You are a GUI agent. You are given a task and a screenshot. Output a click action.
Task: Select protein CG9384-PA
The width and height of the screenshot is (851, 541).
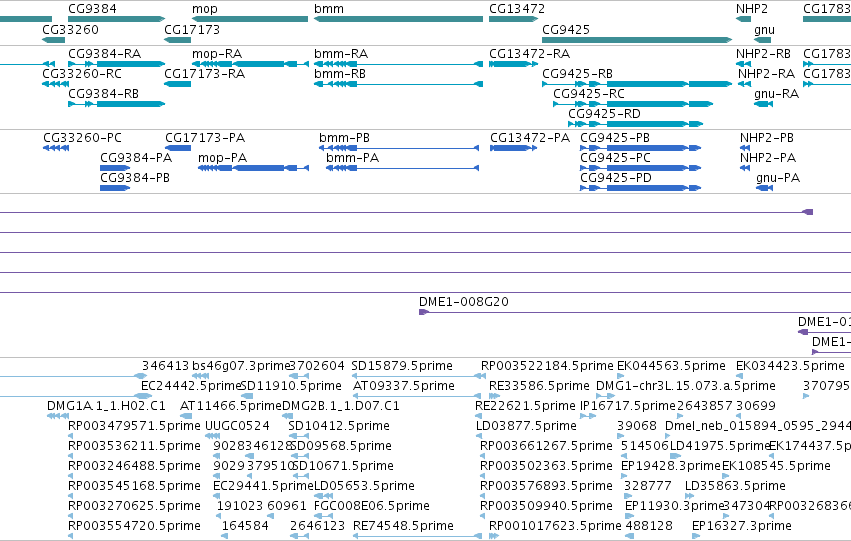115,168
